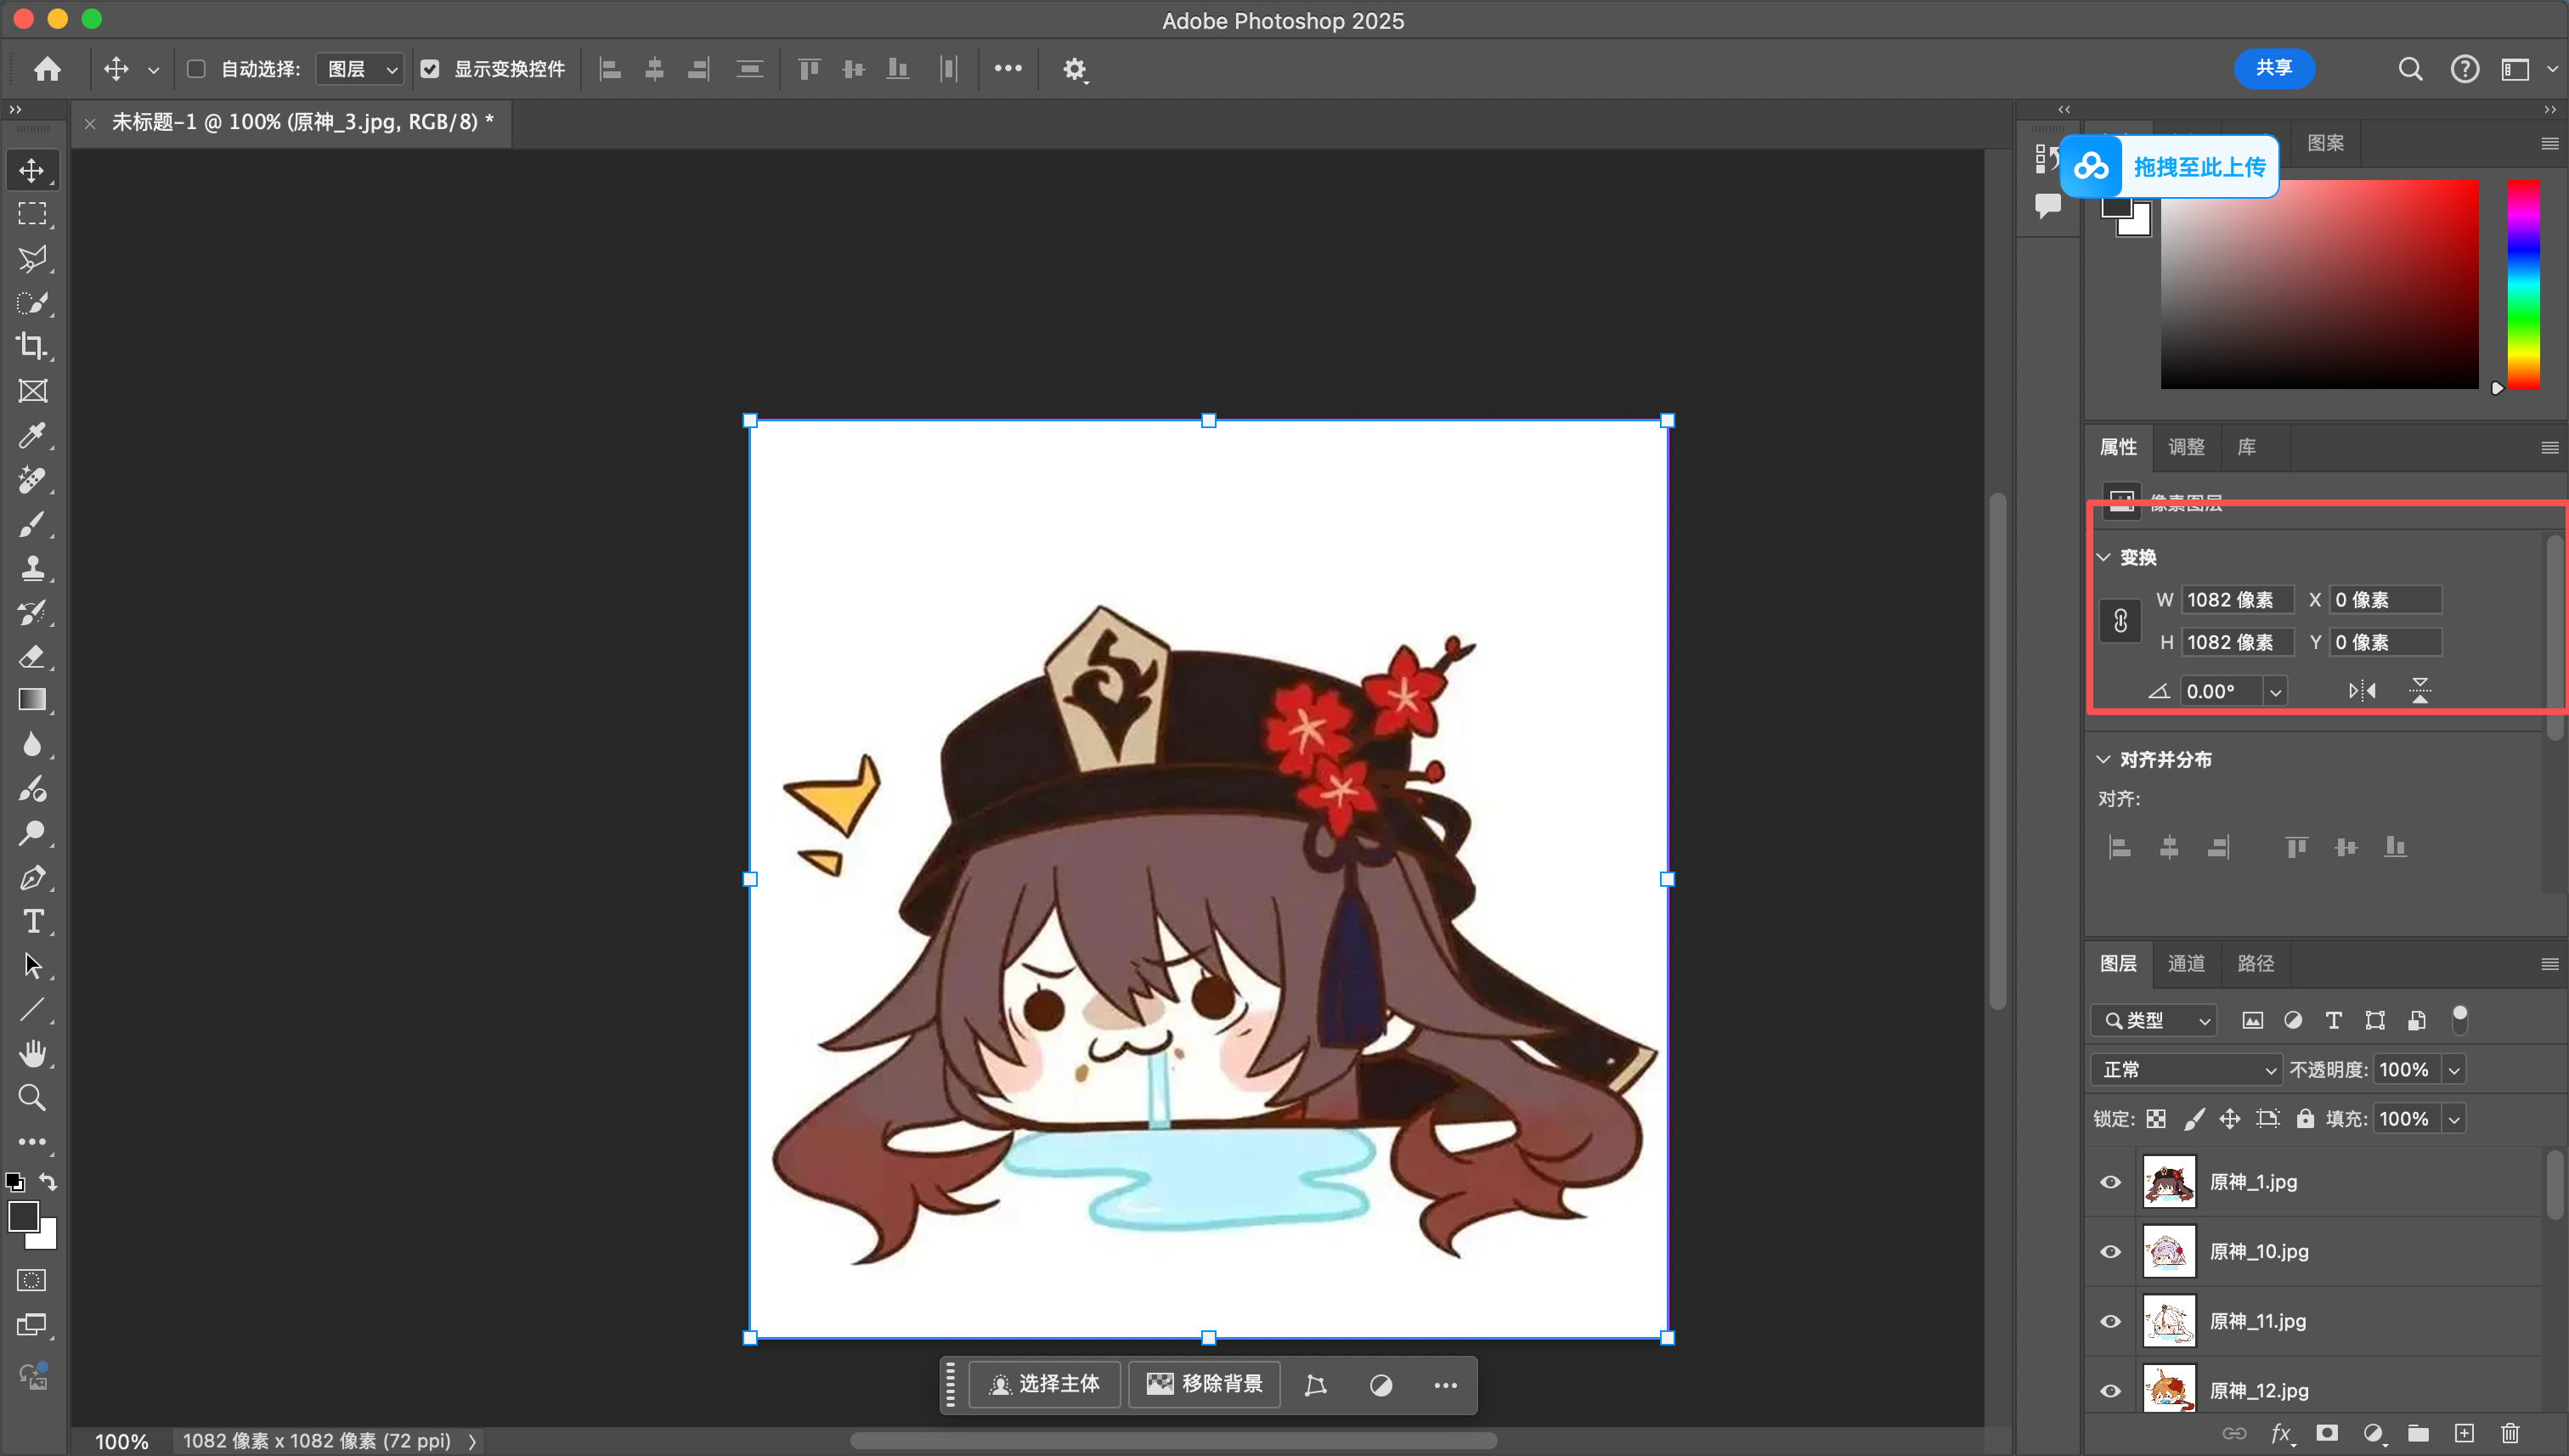This screenshot has width=2569, height=1456.
Task: Click the W width input field
Action: (x=2237, y=600)
